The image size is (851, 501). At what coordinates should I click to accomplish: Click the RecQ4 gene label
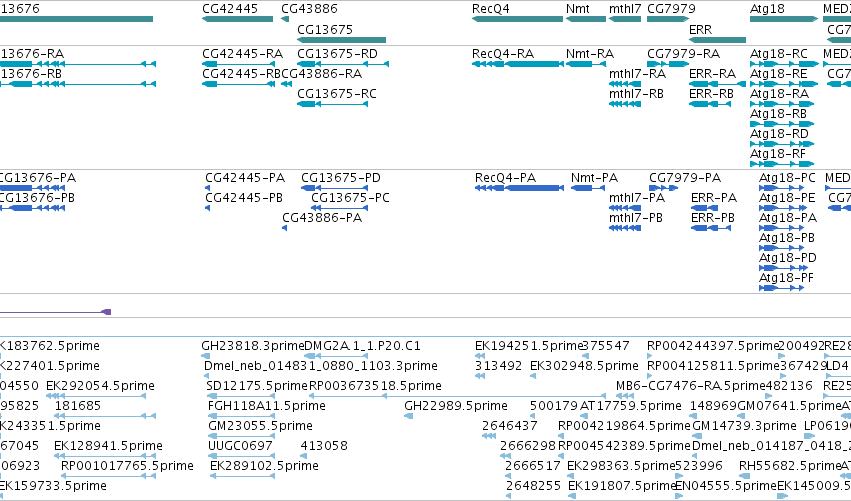490,9
